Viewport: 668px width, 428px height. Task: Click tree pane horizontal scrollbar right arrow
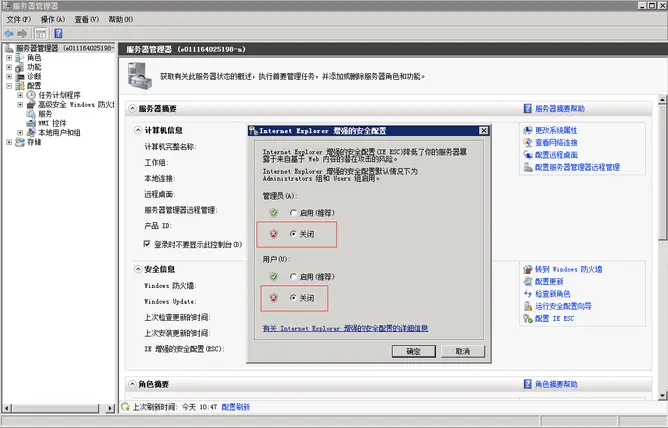[x=110, y=408]
